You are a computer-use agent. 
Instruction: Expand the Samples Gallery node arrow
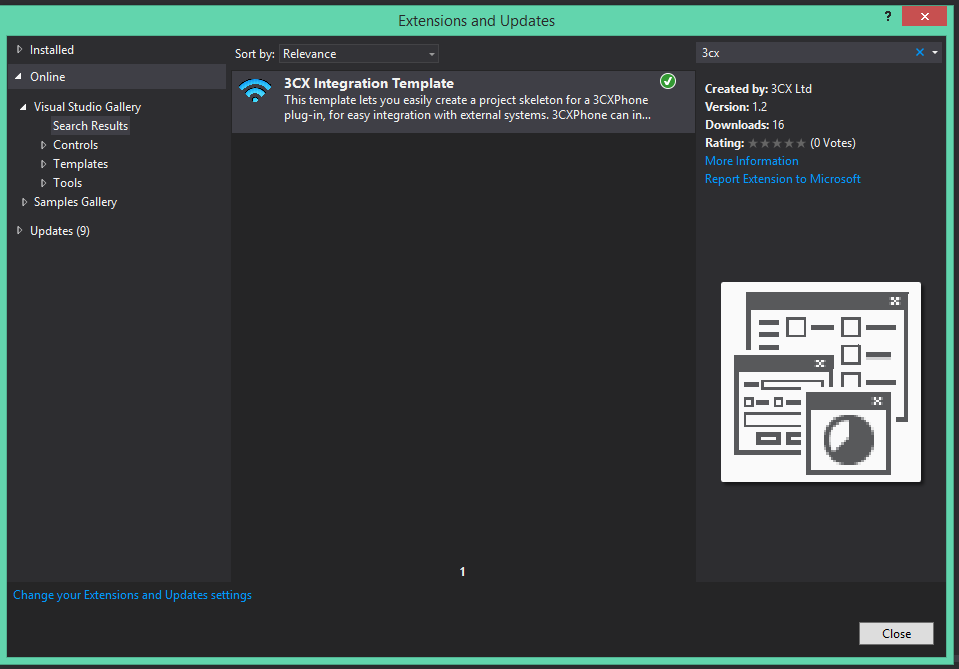click(24, 202)
